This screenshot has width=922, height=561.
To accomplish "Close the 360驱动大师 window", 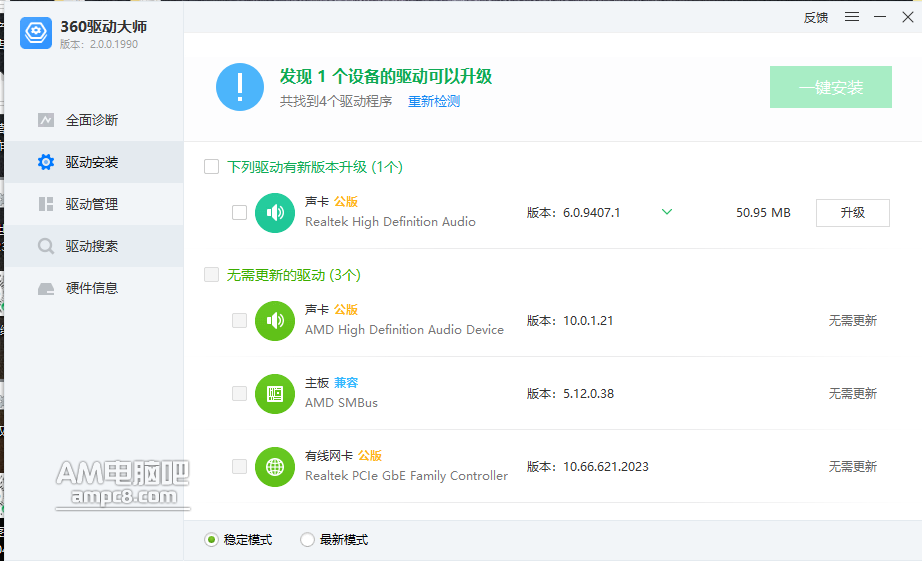I will tap(908, 17).
